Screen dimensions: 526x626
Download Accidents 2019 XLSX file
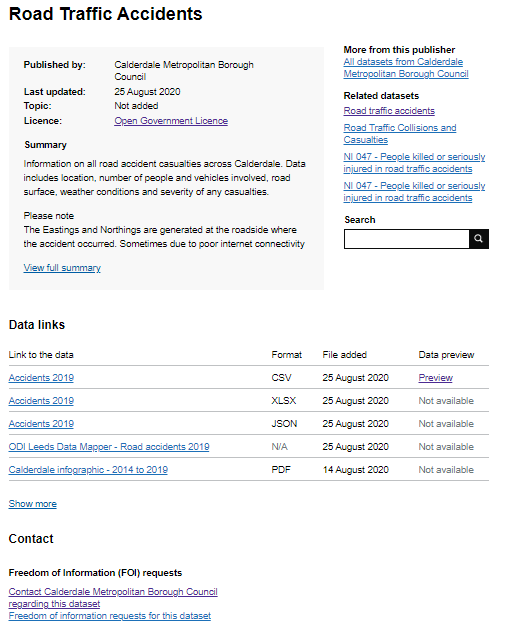point(41,401)
